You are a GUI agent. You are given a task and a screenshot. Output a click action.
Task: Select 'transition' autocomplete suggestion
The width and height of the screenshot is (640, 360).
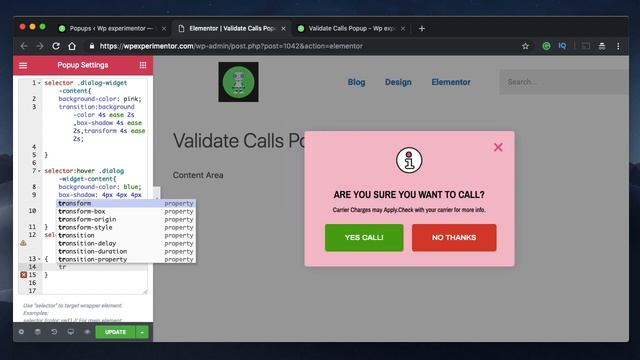[x=126, y=236]
